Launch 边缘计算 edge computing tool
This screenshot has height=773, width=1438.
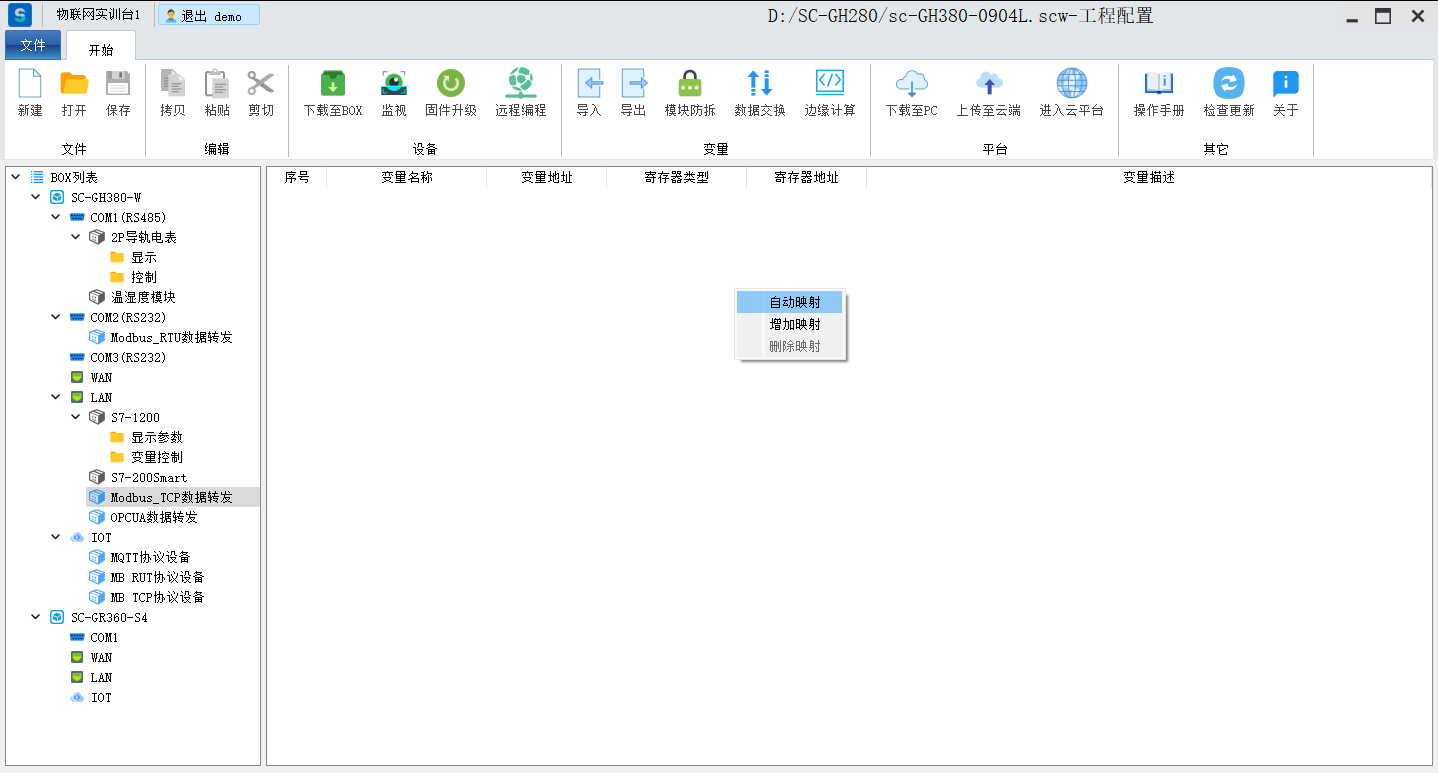(x=829, y=84)
